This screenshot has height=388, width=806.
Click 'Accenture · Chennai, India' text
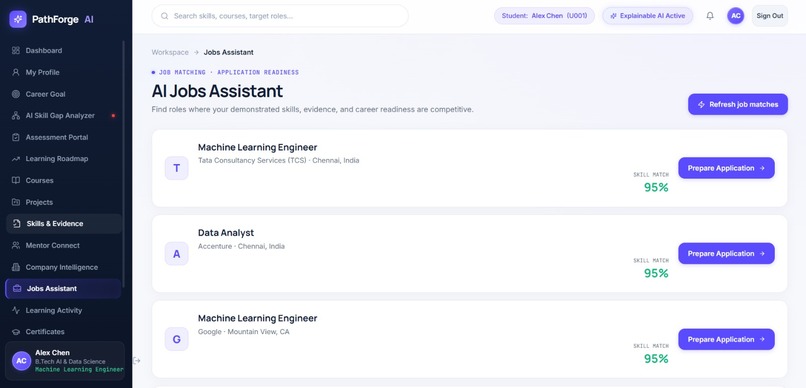coord(241,246)
